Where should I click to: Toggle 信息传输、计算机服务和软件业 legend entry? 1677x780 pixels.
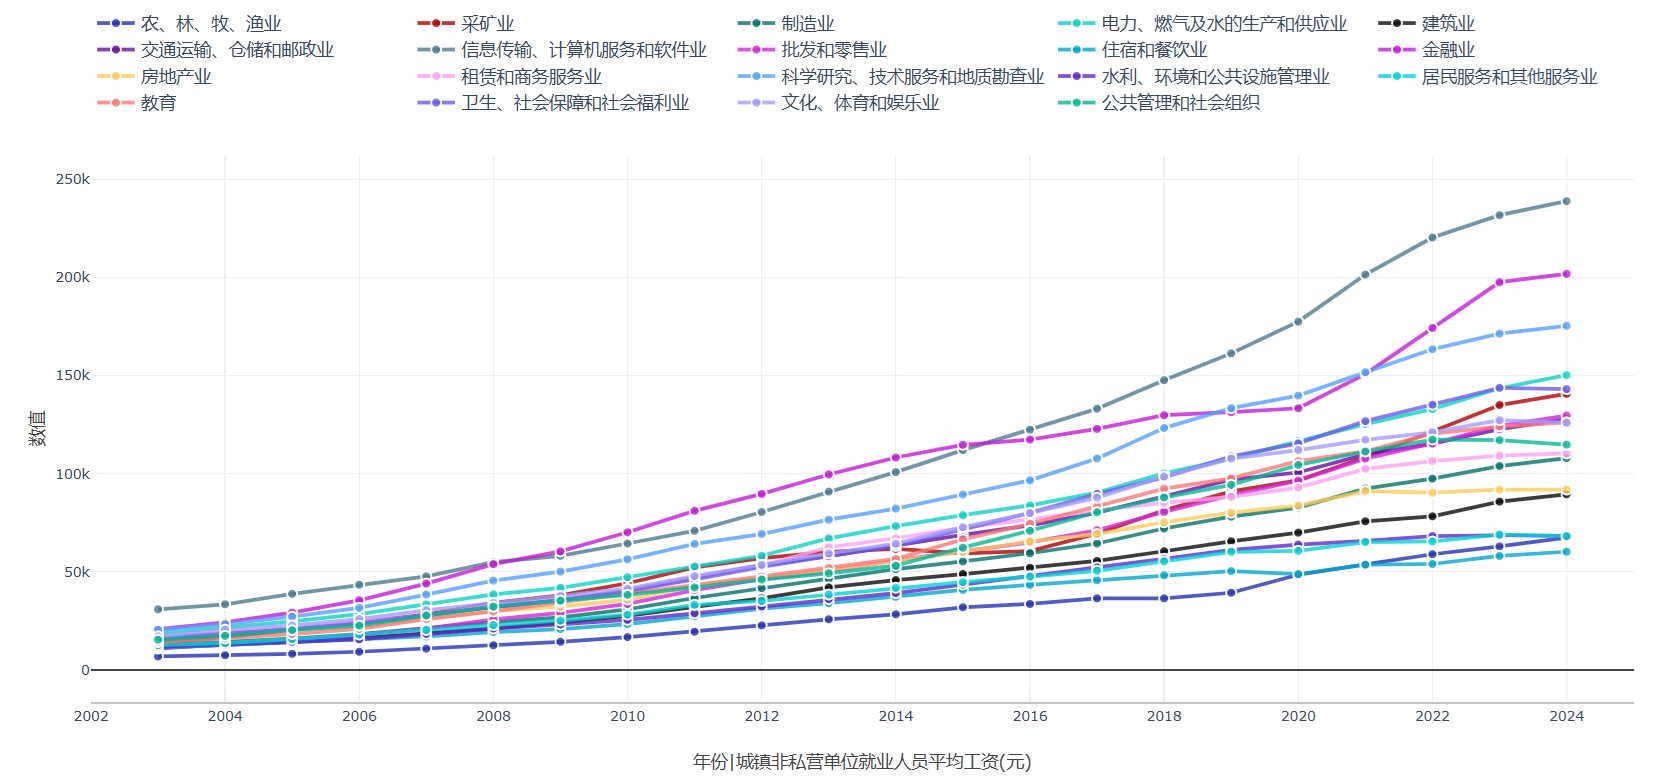[562, 49]
